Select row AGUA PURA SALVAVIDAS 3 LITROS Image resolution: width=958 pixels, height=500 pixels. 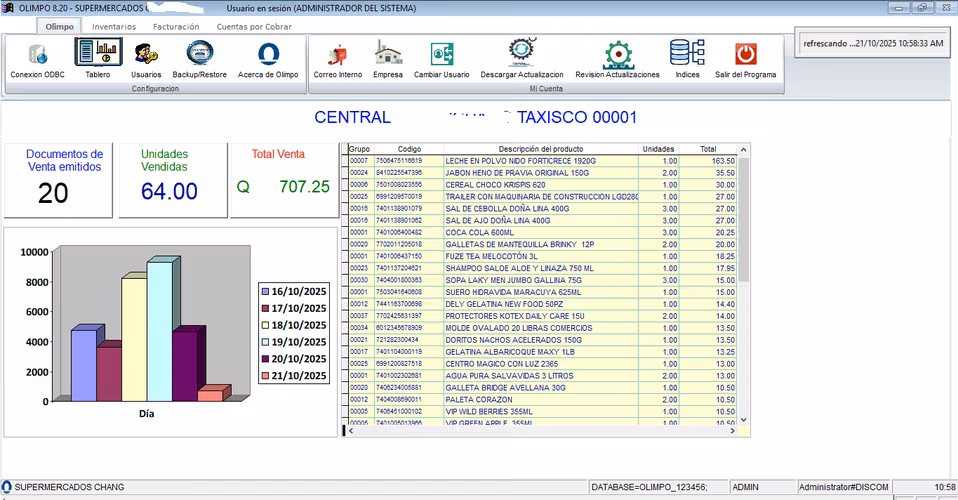pos(541,376)
